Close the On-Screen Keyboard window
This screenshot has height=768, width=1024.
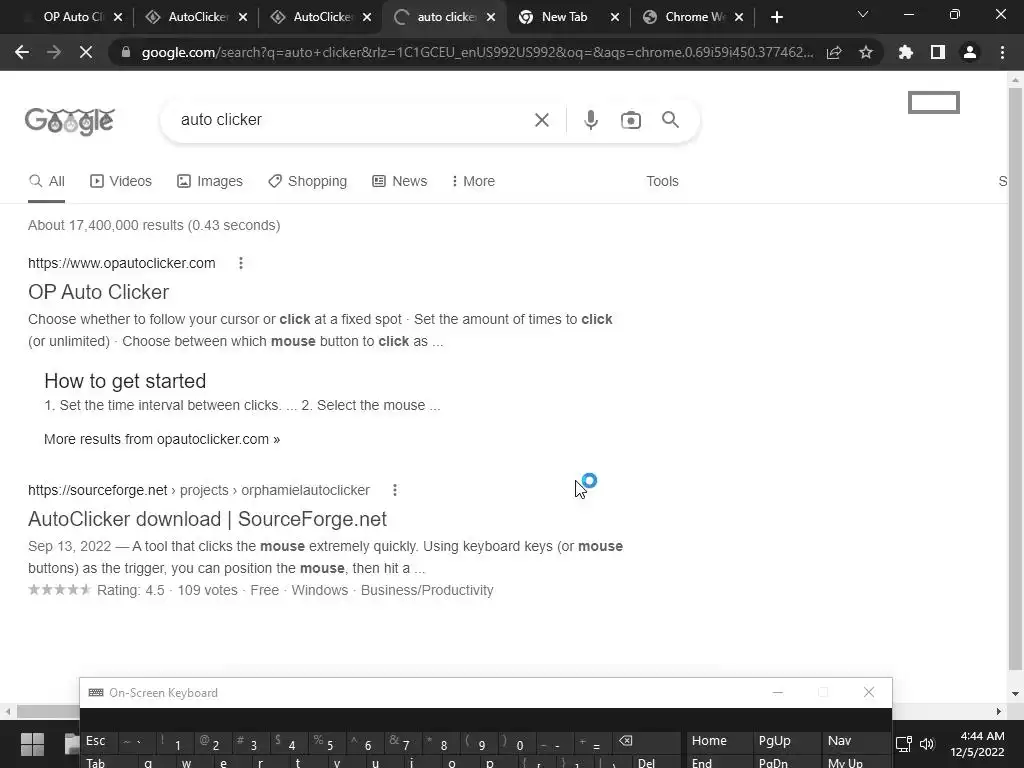(x=869, y=692)
